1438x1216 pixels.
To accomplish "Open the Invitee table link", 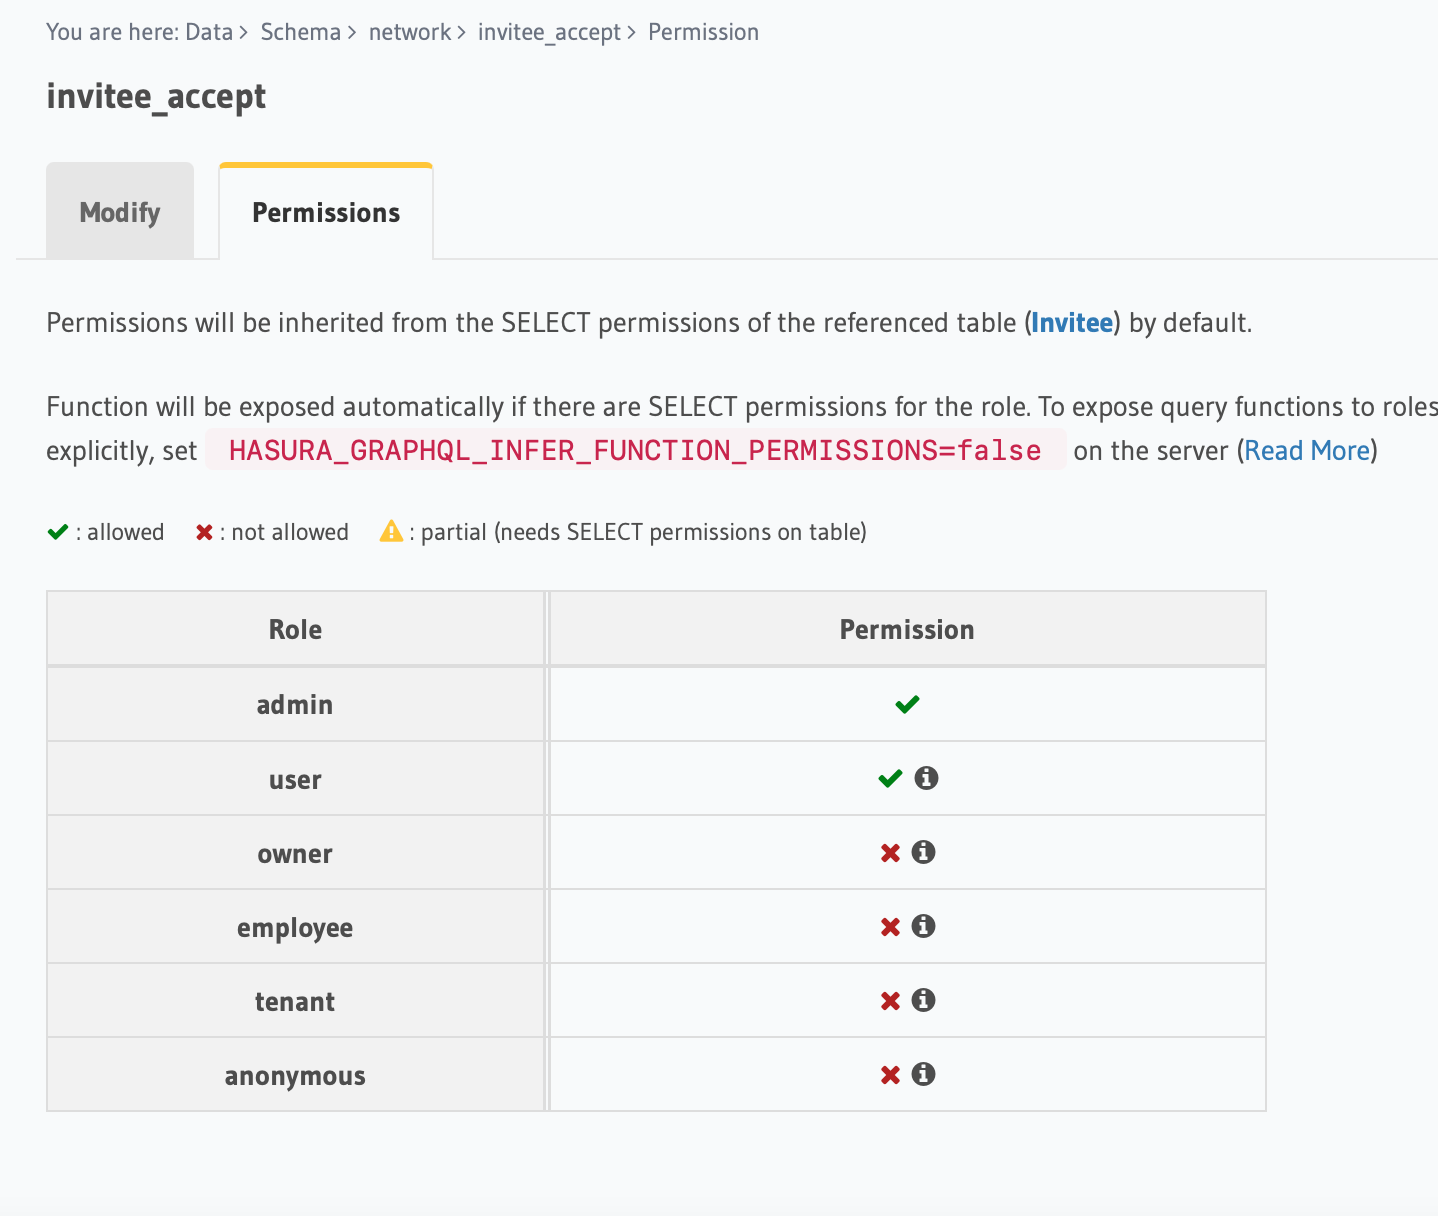I will click(x=1071, y=322).
